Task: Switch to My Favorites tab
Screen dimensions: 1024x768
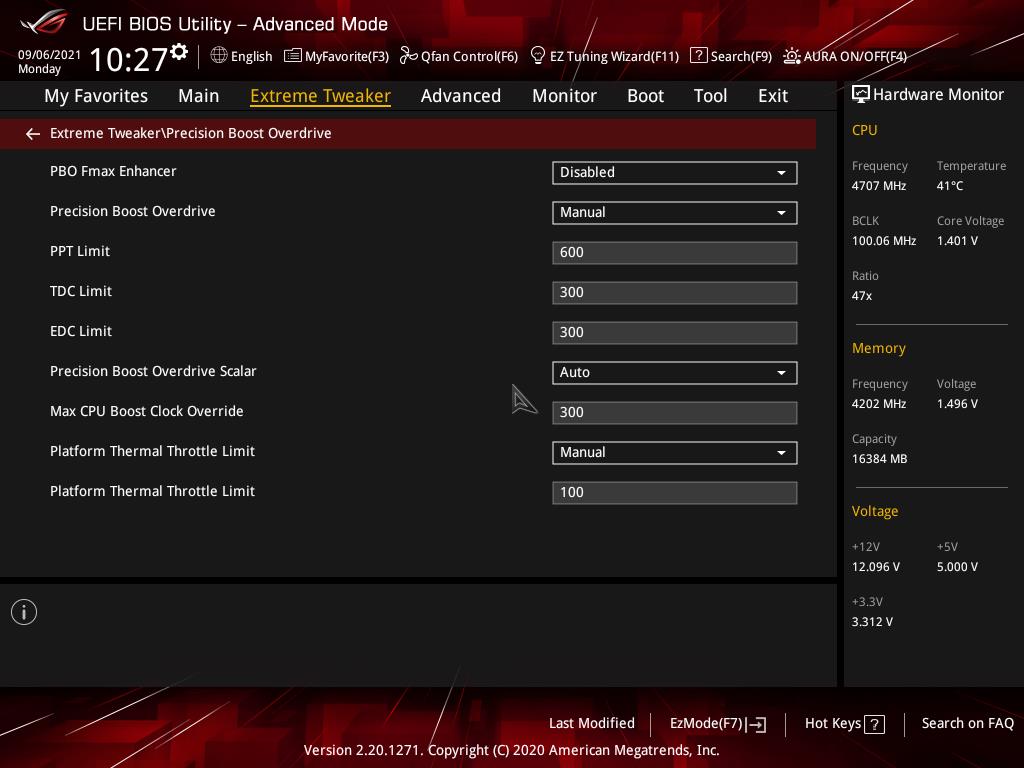Action: (x=96, y=96)
